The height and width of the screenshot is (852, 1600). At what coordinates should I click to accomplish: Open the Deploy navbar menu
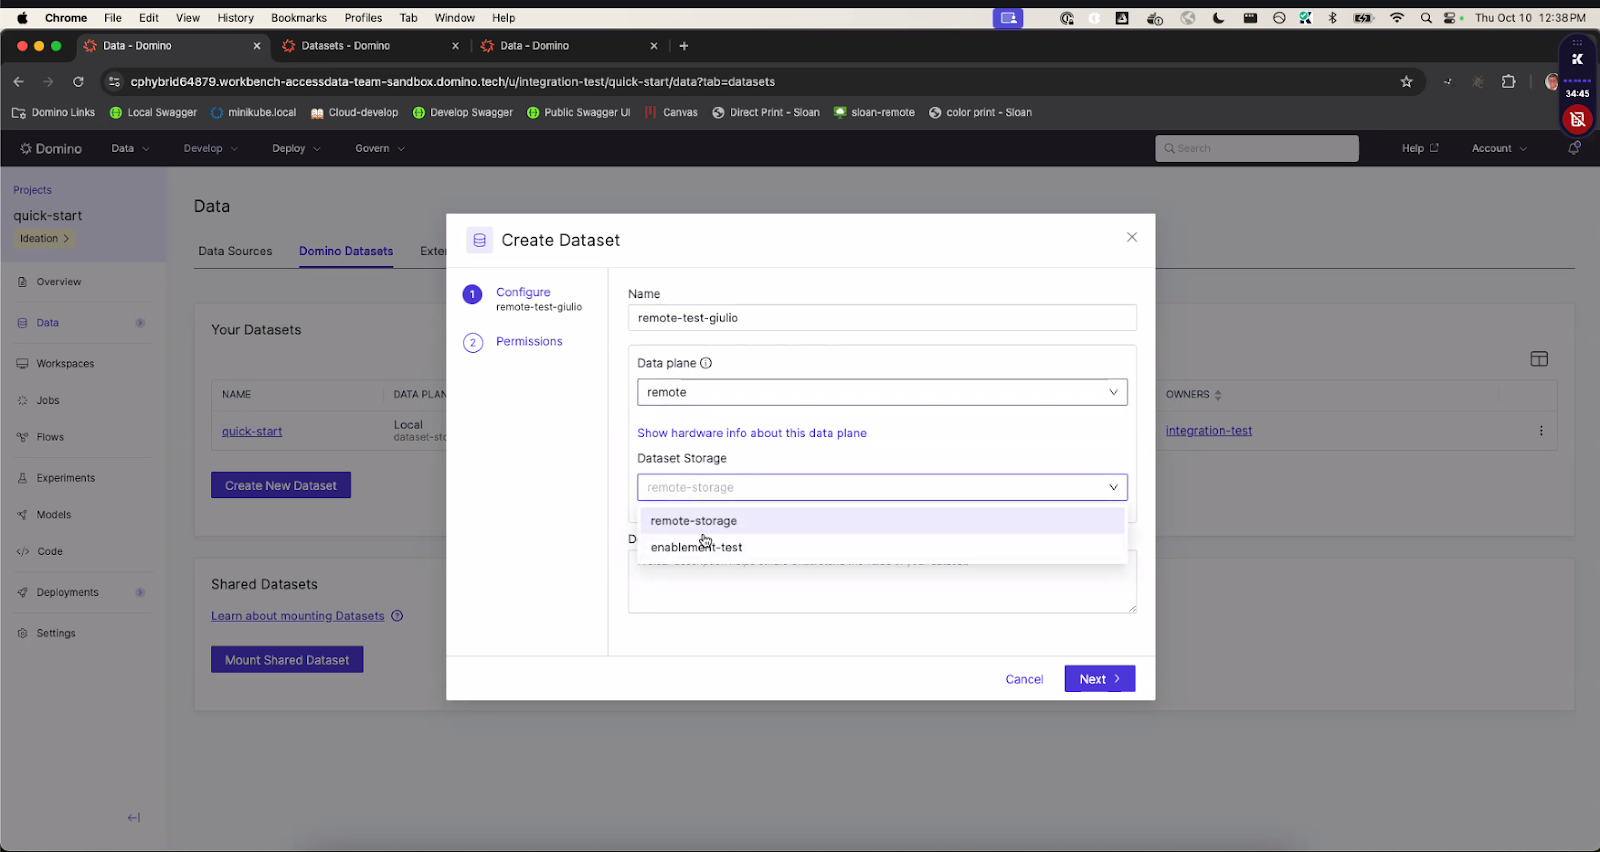point(296,148)
